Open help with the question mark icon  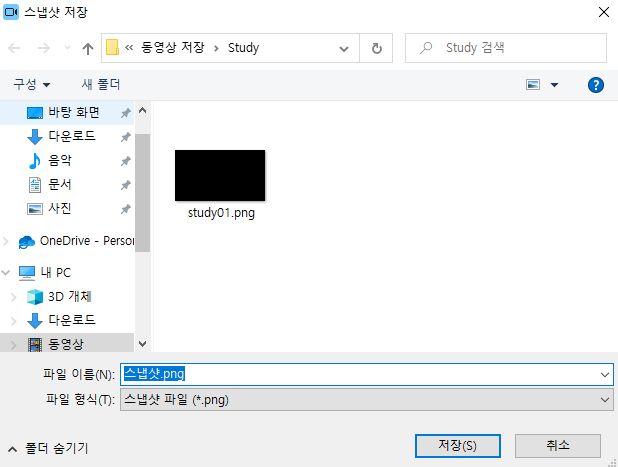click(x=596, y=85)
